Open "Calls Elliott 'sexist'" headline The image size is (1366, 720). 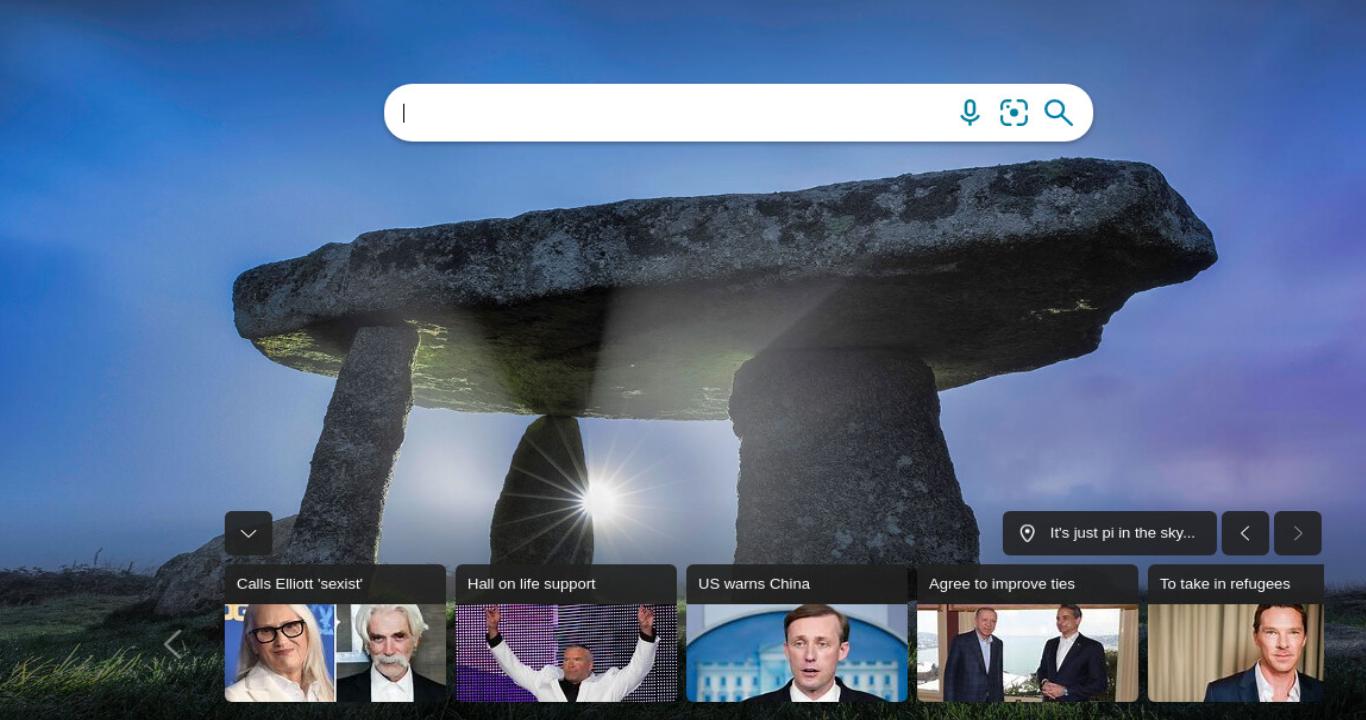(x=299, y=584)
